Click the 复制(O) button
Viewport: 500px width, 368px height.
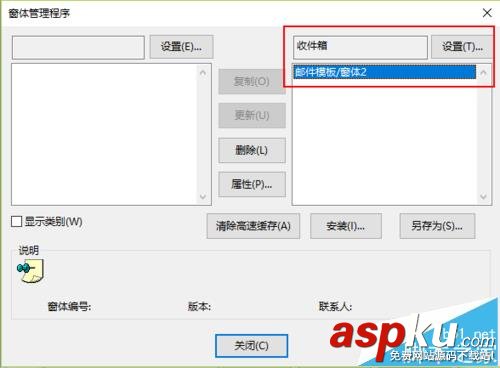[252, 81]
